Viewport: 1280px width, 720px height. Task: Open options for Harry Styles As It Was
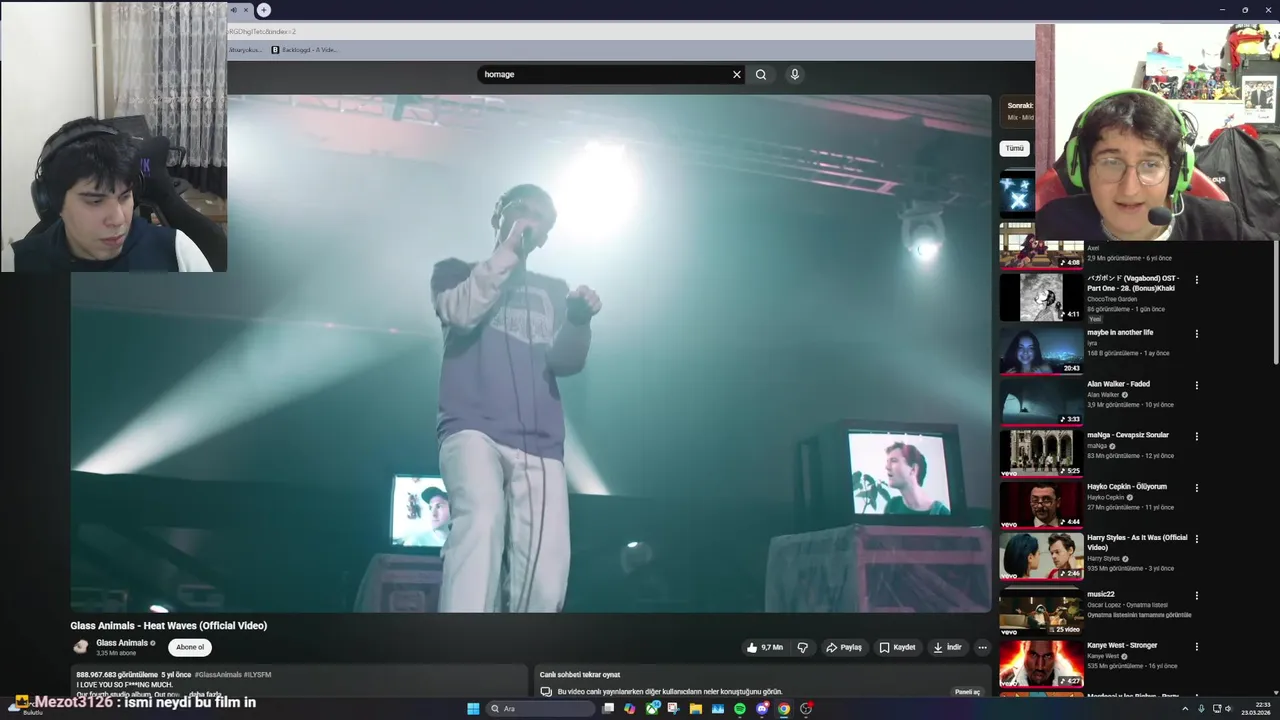pyautogui.click(x=1196, y=539)
